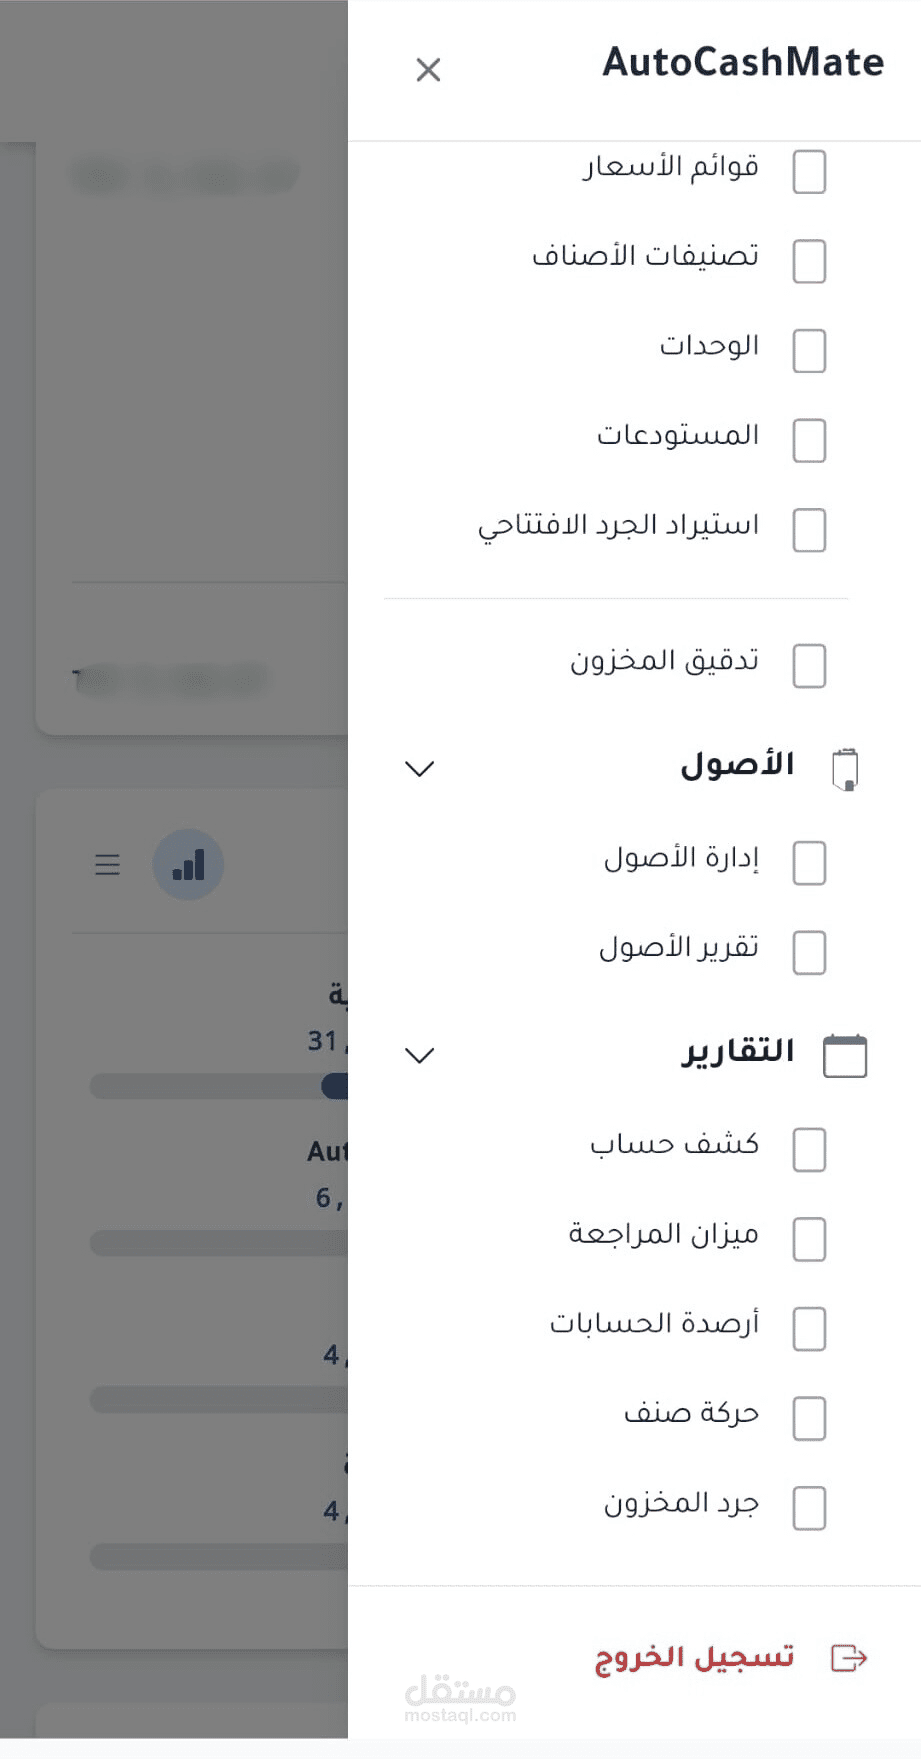Open the إدارة الأصول link
Image resolution: width=921 pixels, height=1760 pixels.
681,859
